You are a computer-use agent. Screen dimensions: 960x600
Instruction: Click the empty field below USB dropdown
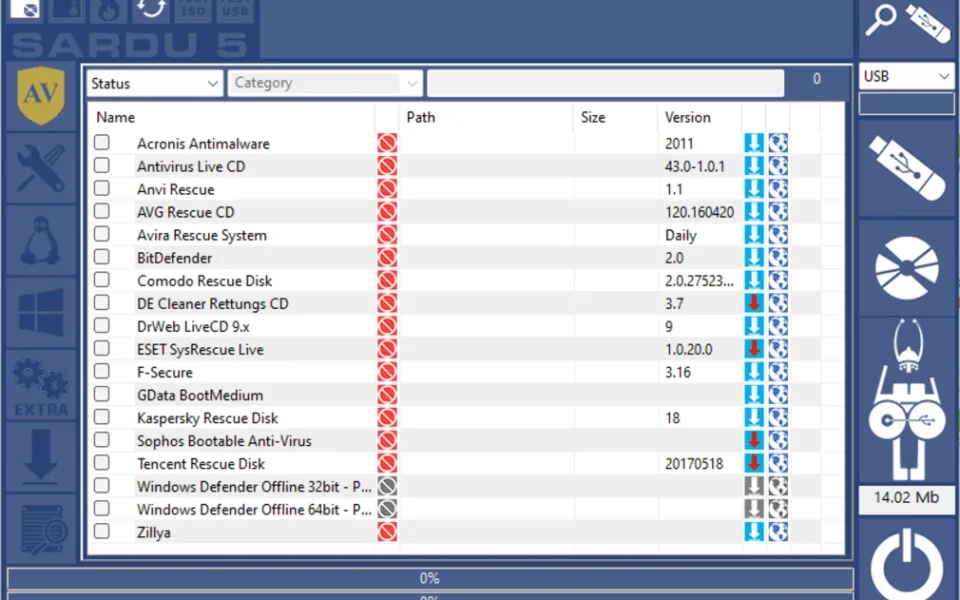pos(907,103)
